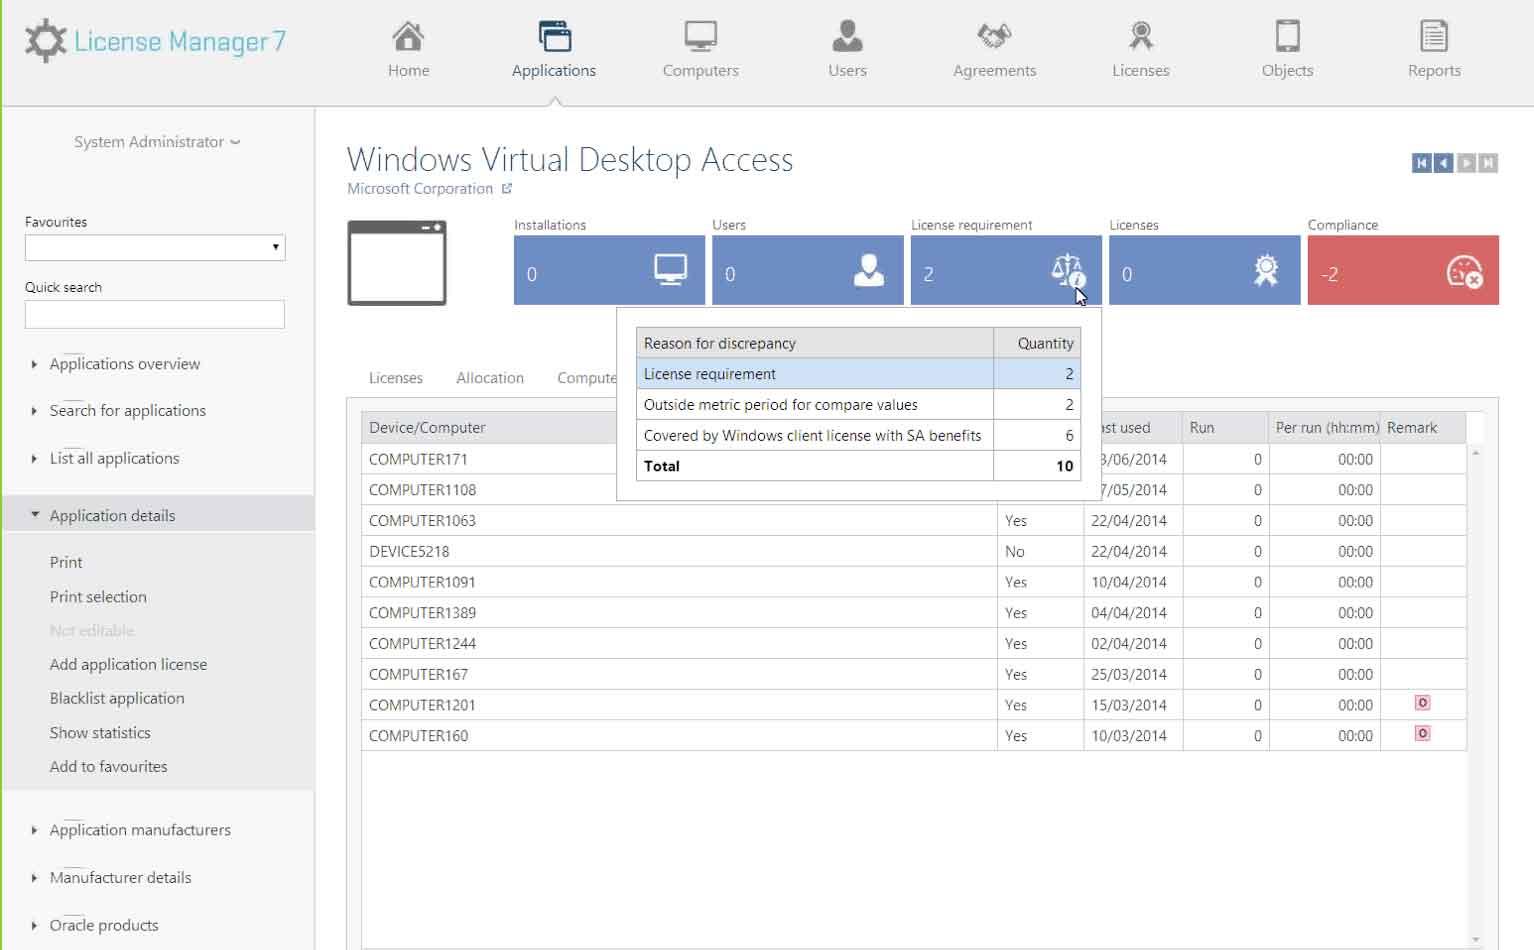Expand the Search for applications section

click(127, 410)
